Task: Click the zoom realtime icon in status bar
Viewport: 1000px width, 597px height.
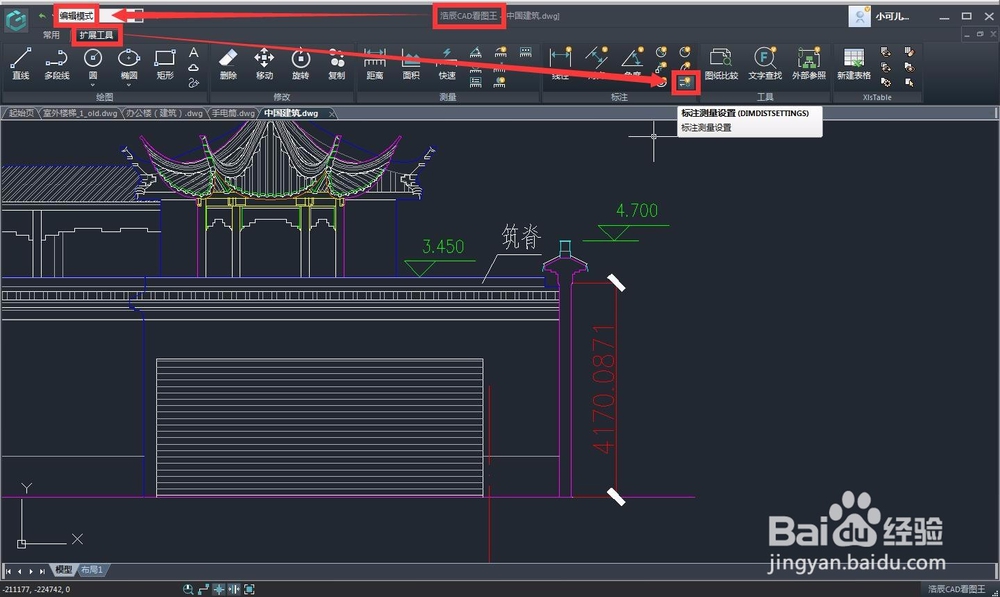Action: 188,589
